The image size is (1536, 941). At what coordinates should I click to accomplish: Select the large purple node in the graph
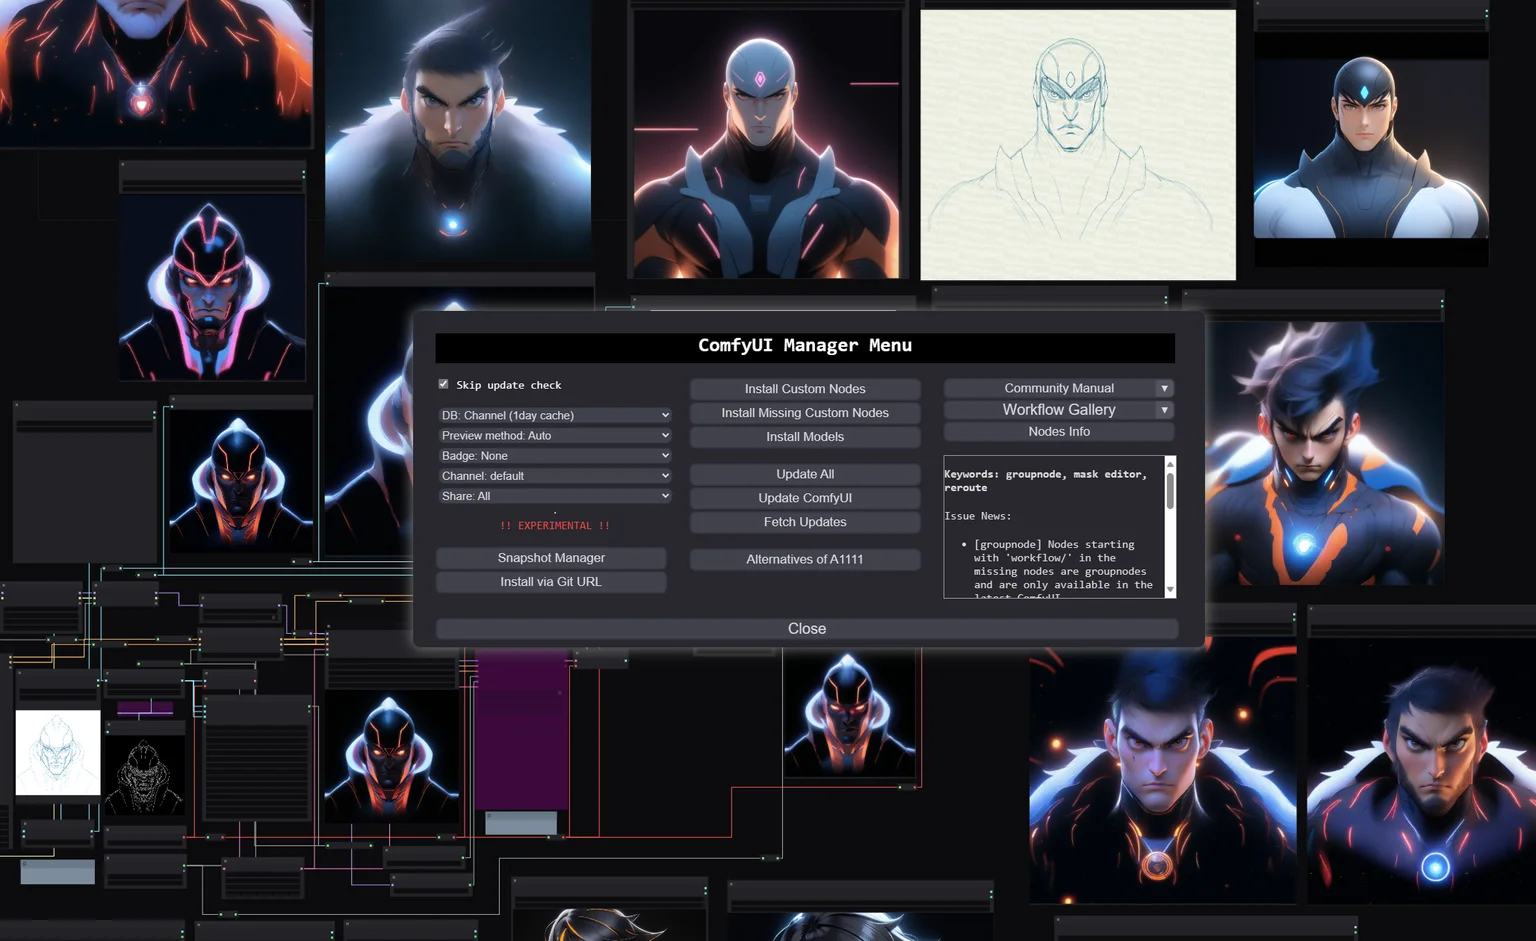coord(521,731)
